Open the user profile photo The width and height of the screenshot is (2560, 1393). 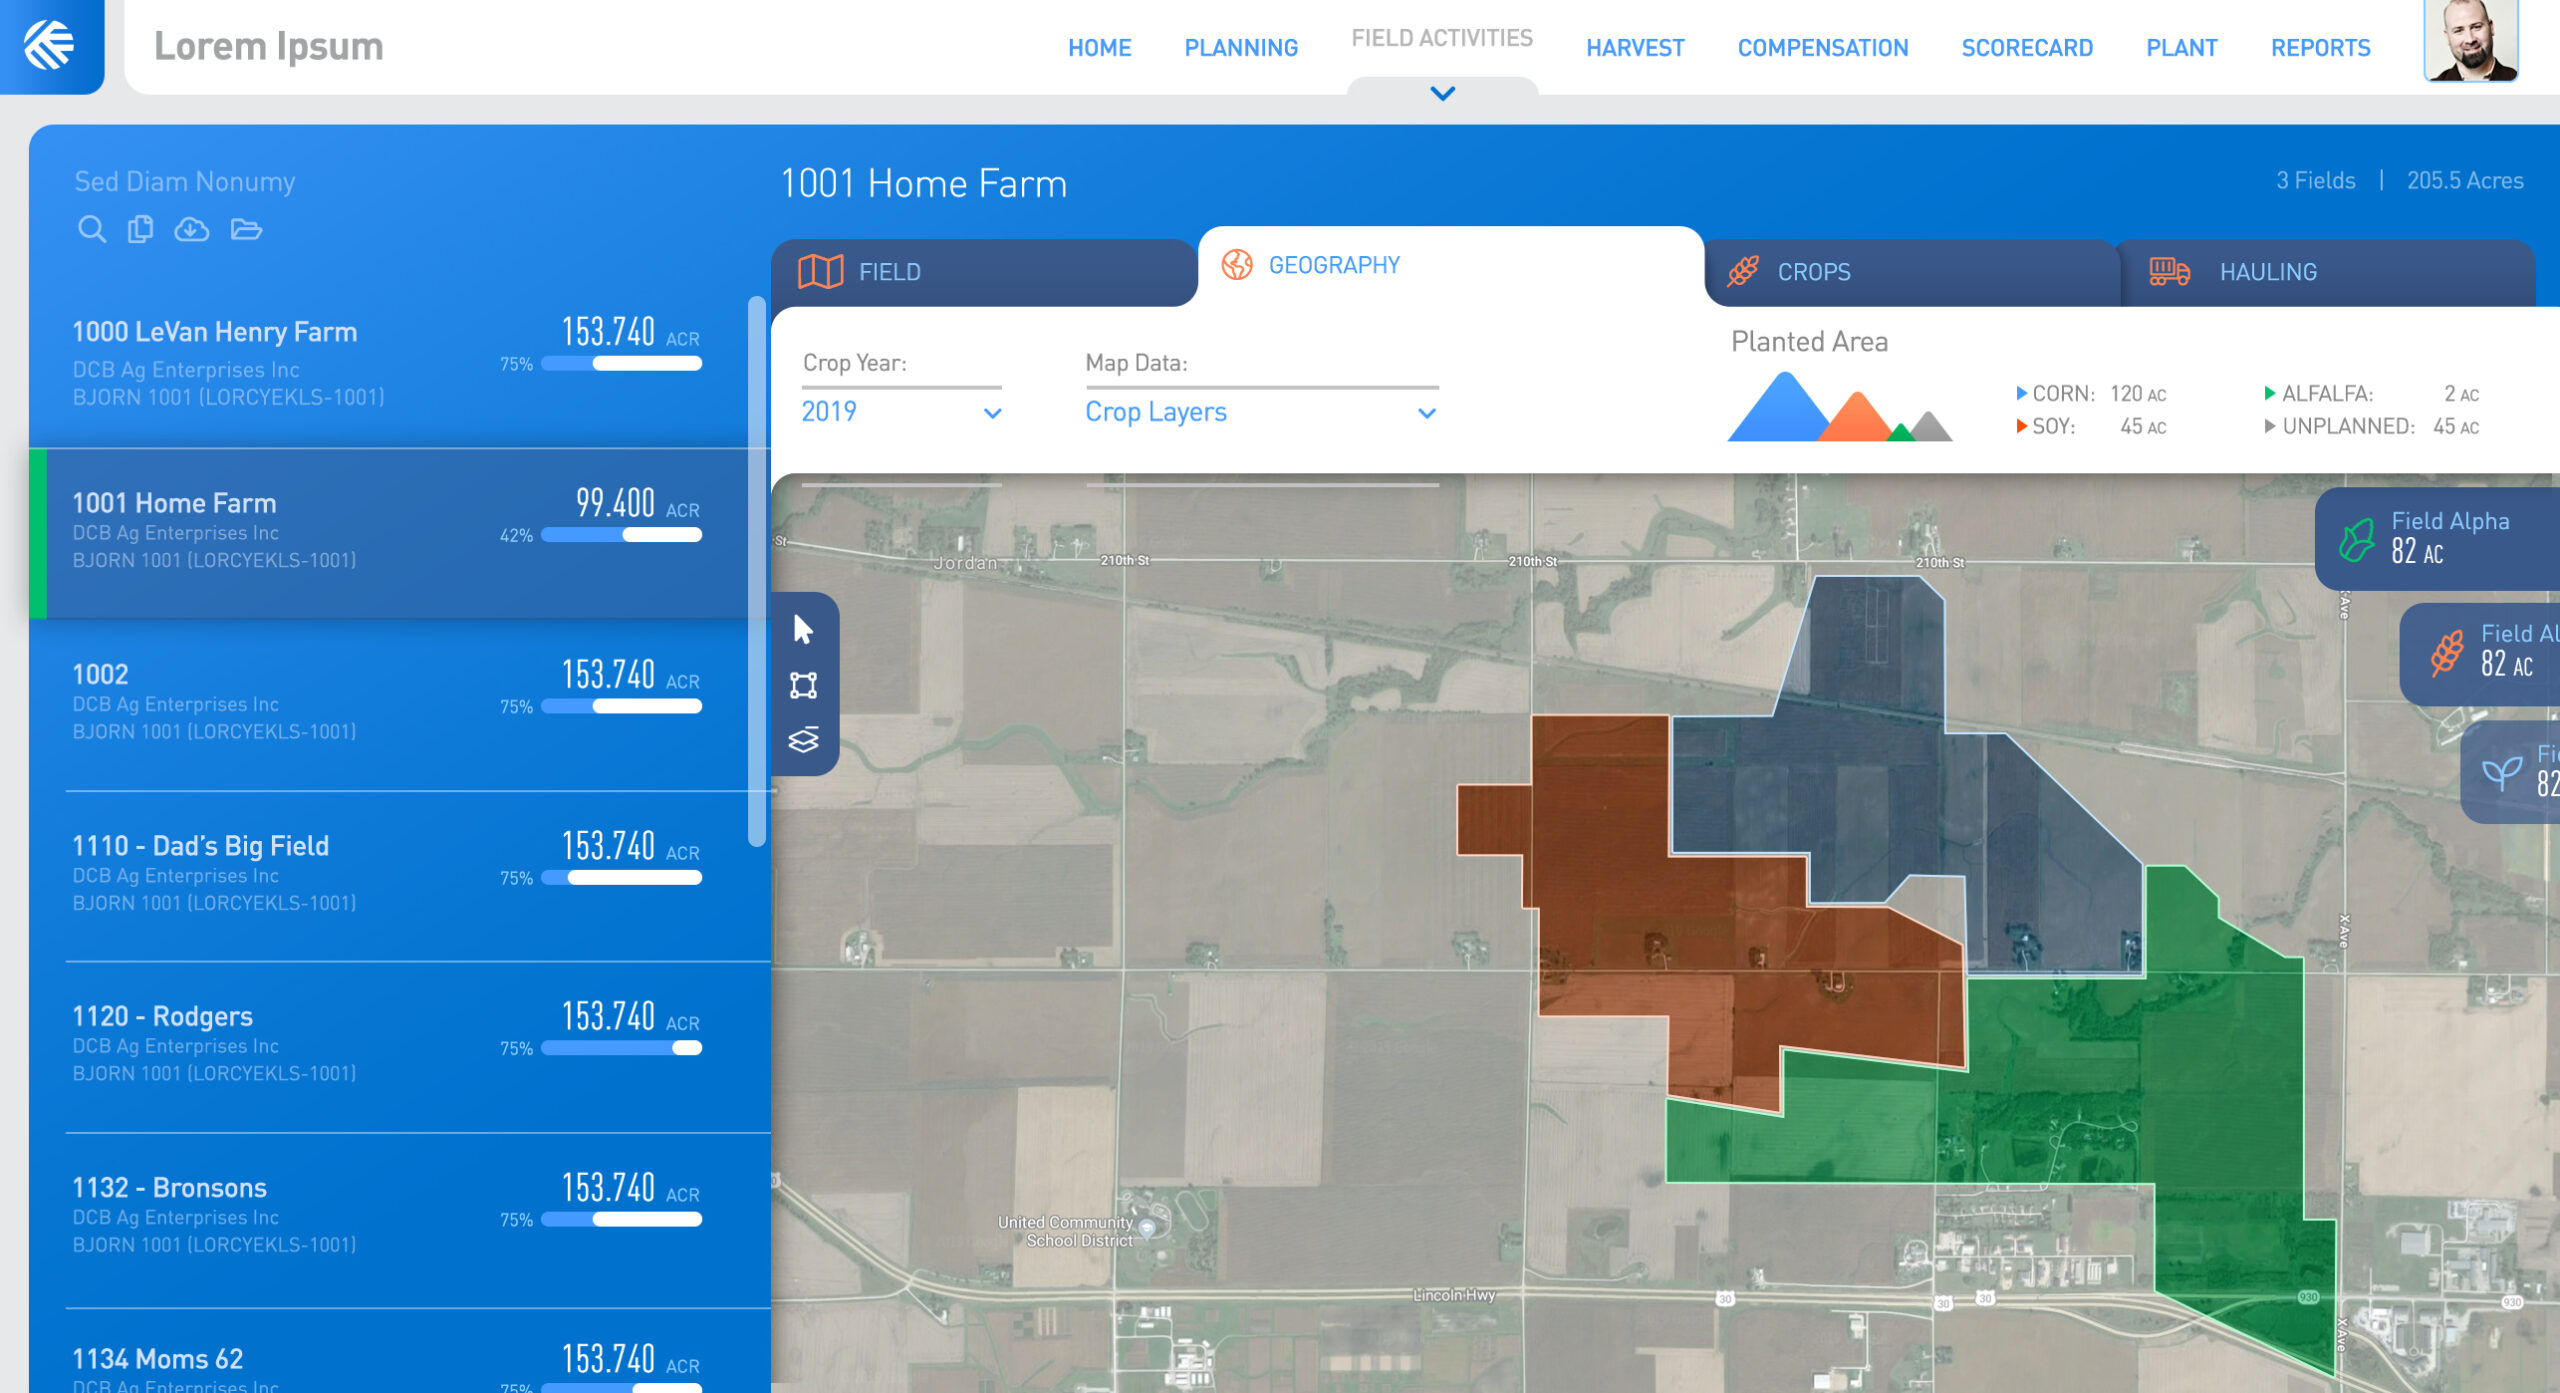pos(2470,40)
